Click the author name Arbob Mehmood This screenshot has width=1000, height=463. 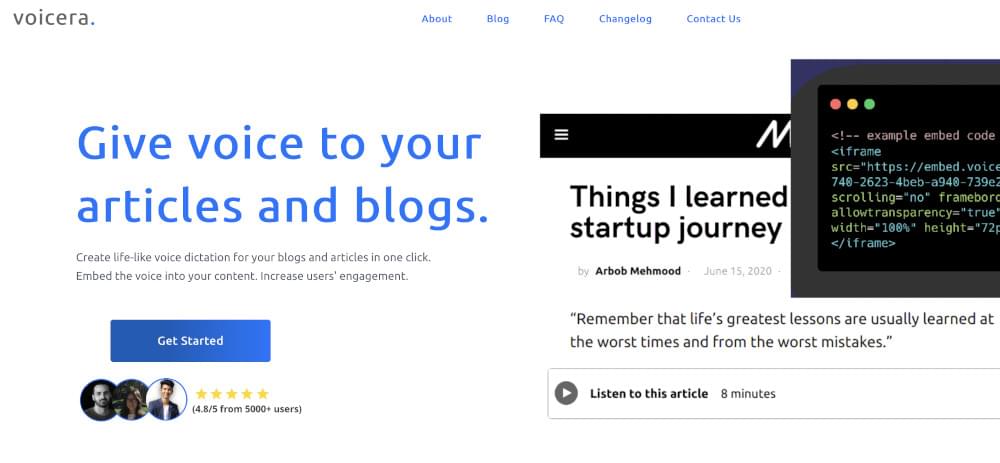click(x=638, y=271)
